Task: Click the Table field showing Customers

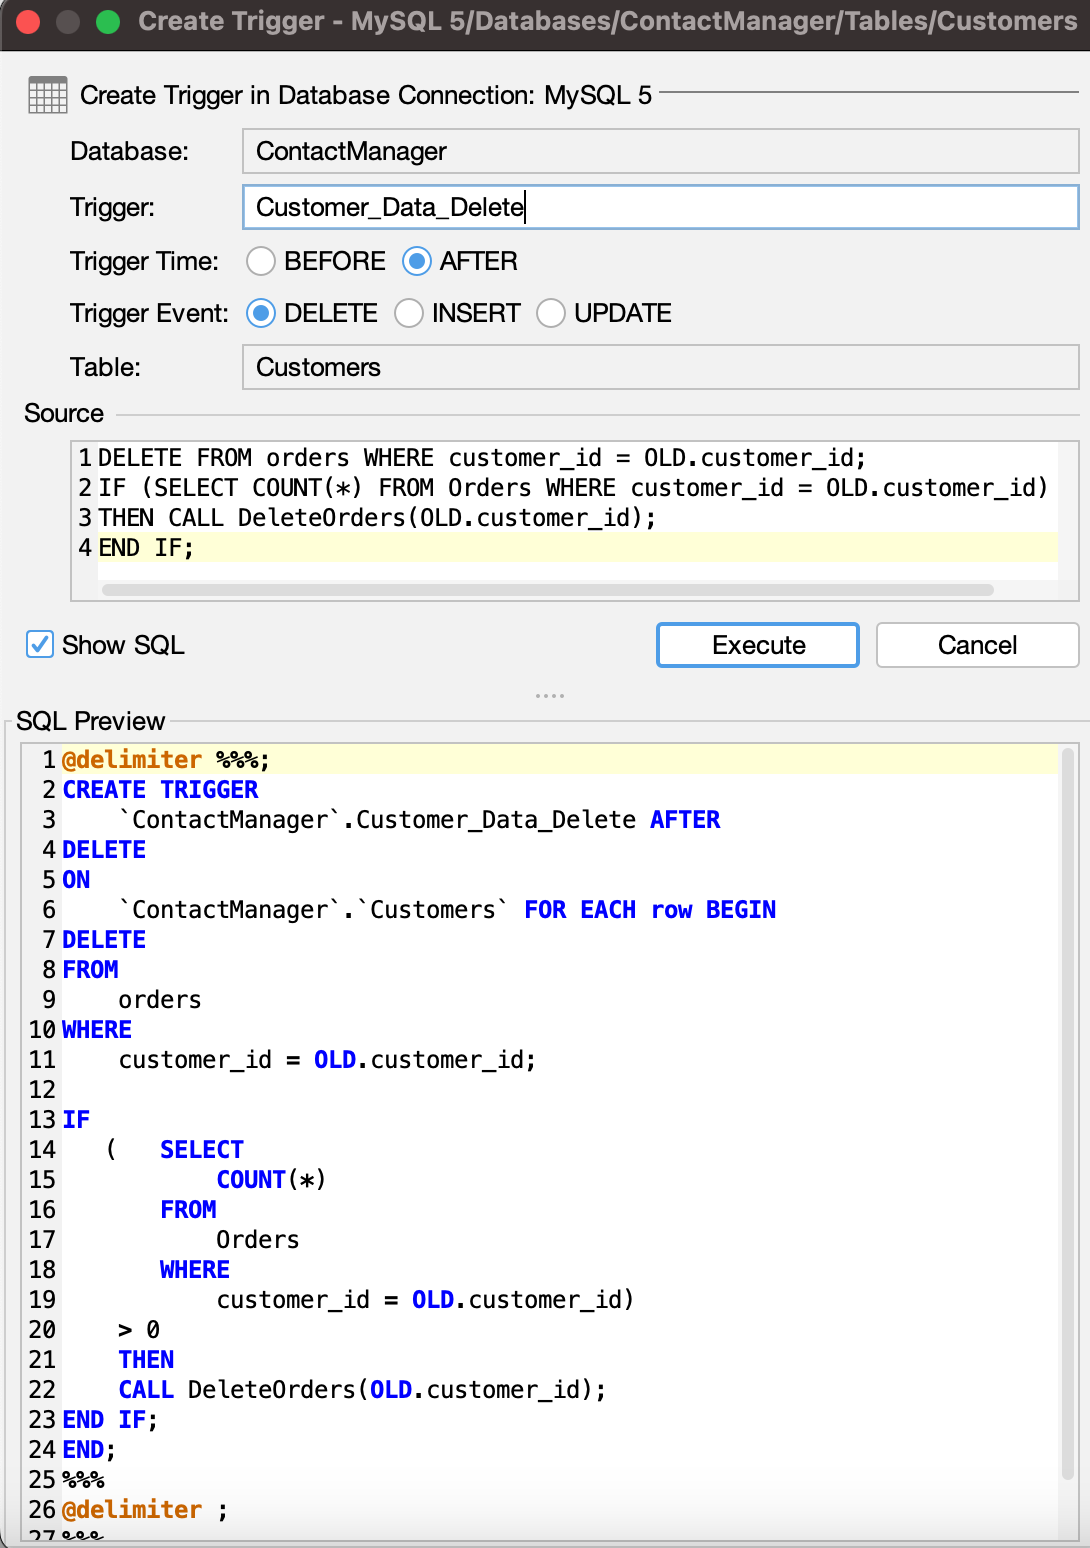Action: point(660,367)
